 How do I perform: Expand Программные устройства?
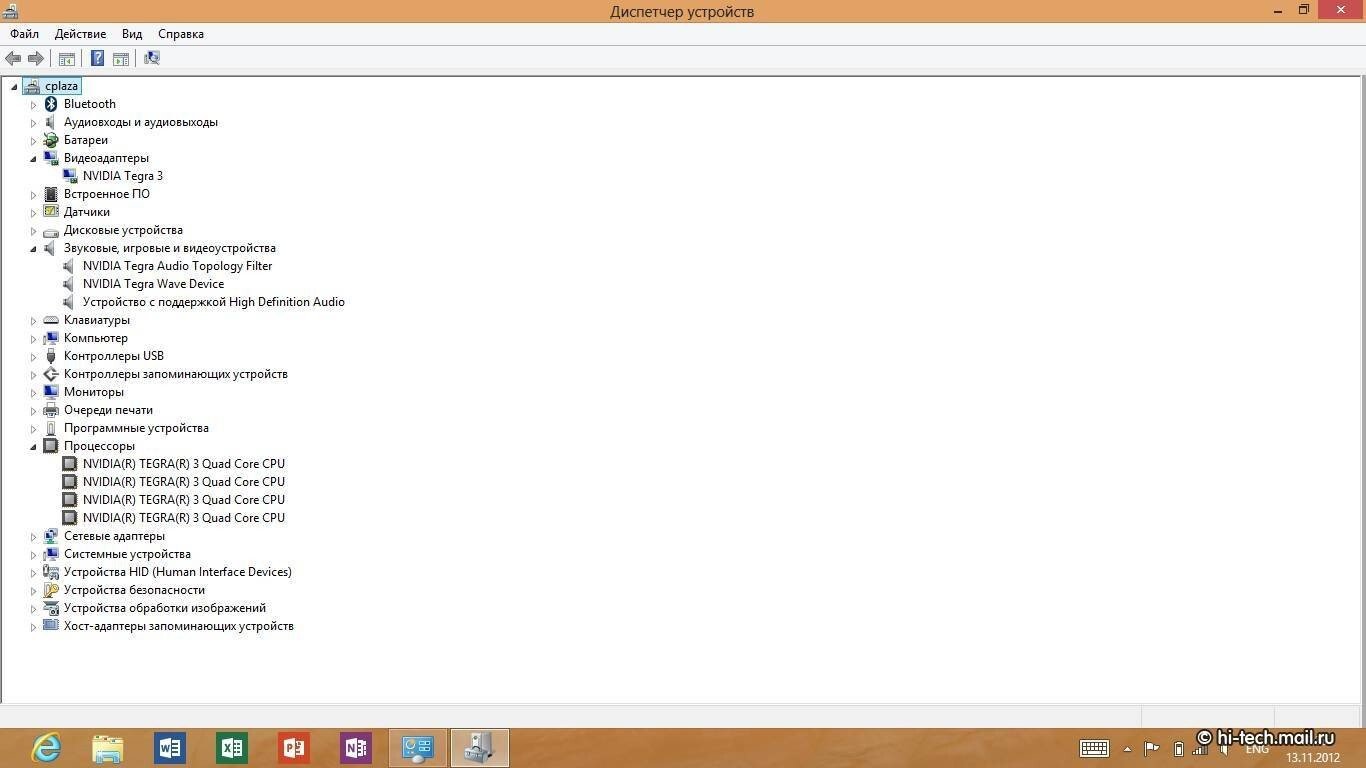33,428
